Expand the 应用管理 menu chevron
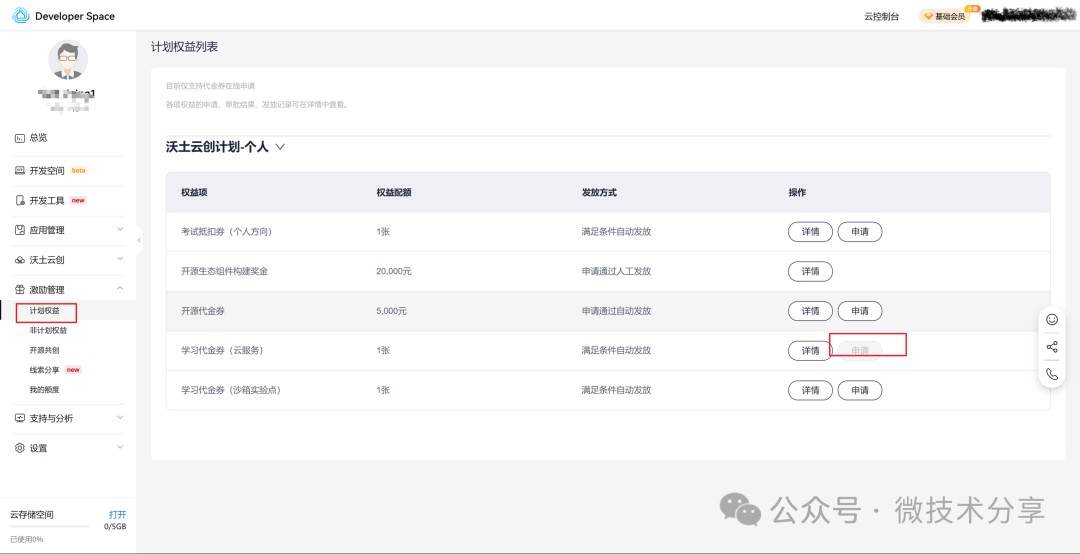Viewport: 1080px width, 554px height. pyautogui.click(x=120, y=229)
